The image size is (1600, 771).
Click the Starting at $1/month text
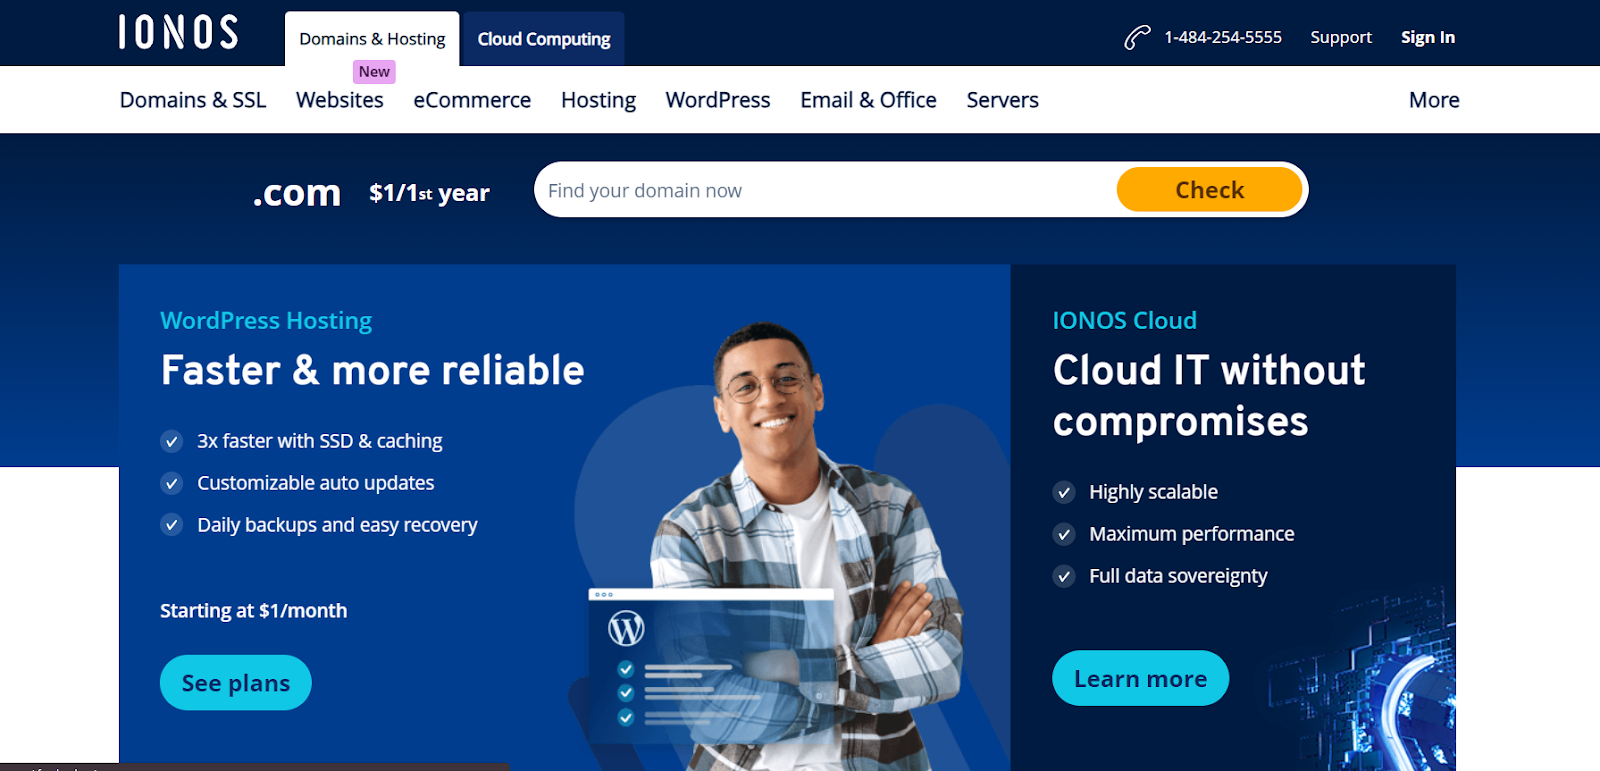(x=253, y=610)
